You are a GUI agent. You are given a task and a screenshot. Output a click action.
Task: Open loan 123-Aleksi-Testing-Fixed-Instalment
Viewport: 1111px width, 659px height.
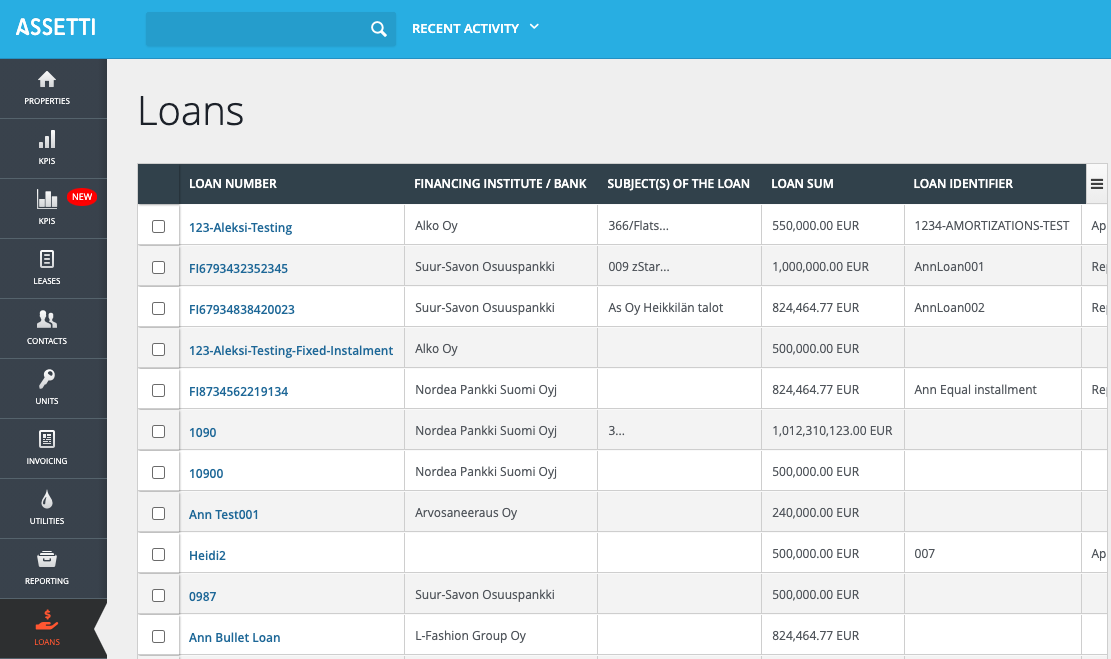[x=291, y=351]
